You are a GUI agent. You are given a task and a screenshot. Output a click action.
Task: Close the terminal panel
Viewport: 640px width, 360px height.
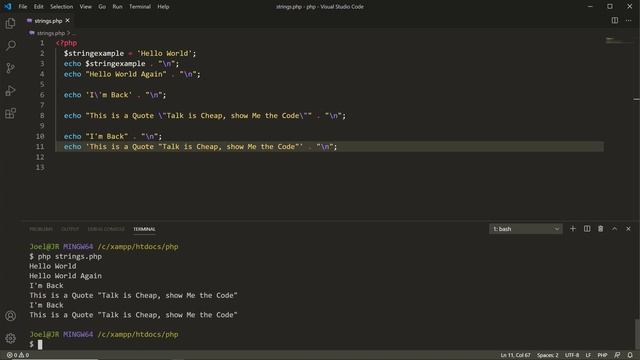[x=628, y=229]
